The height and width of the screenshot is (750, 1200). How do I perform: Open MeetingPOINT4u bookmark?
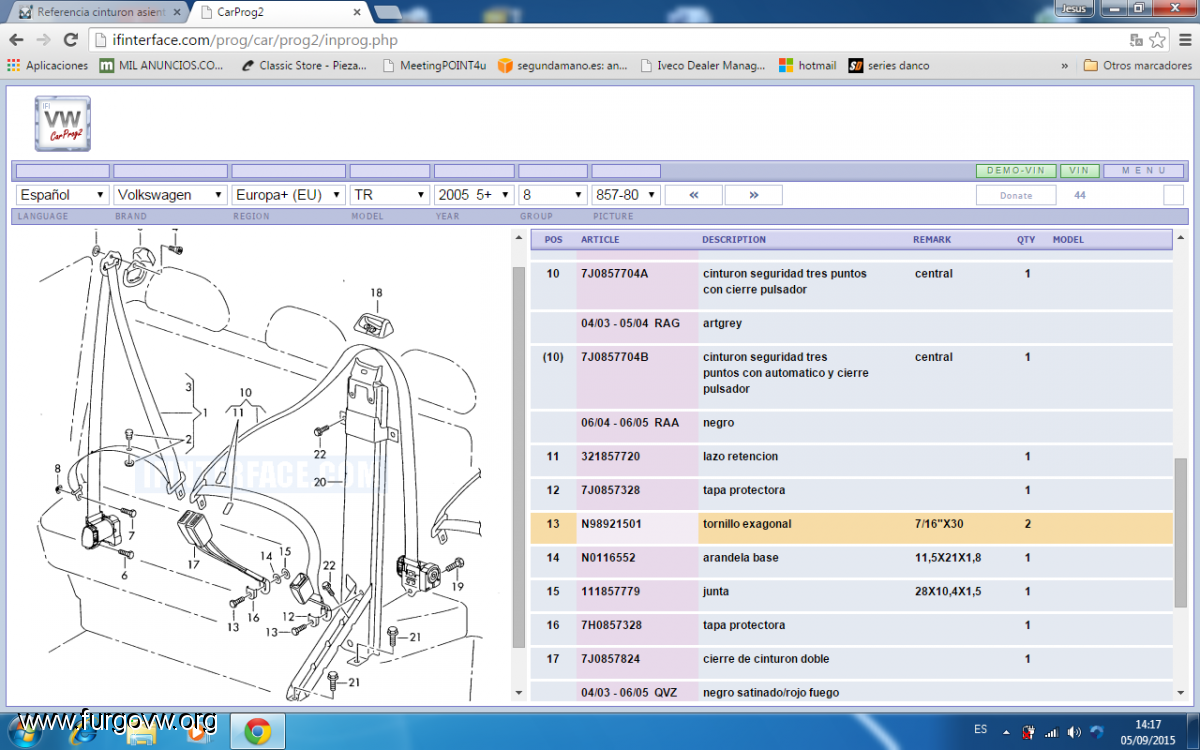coord(434,65)
